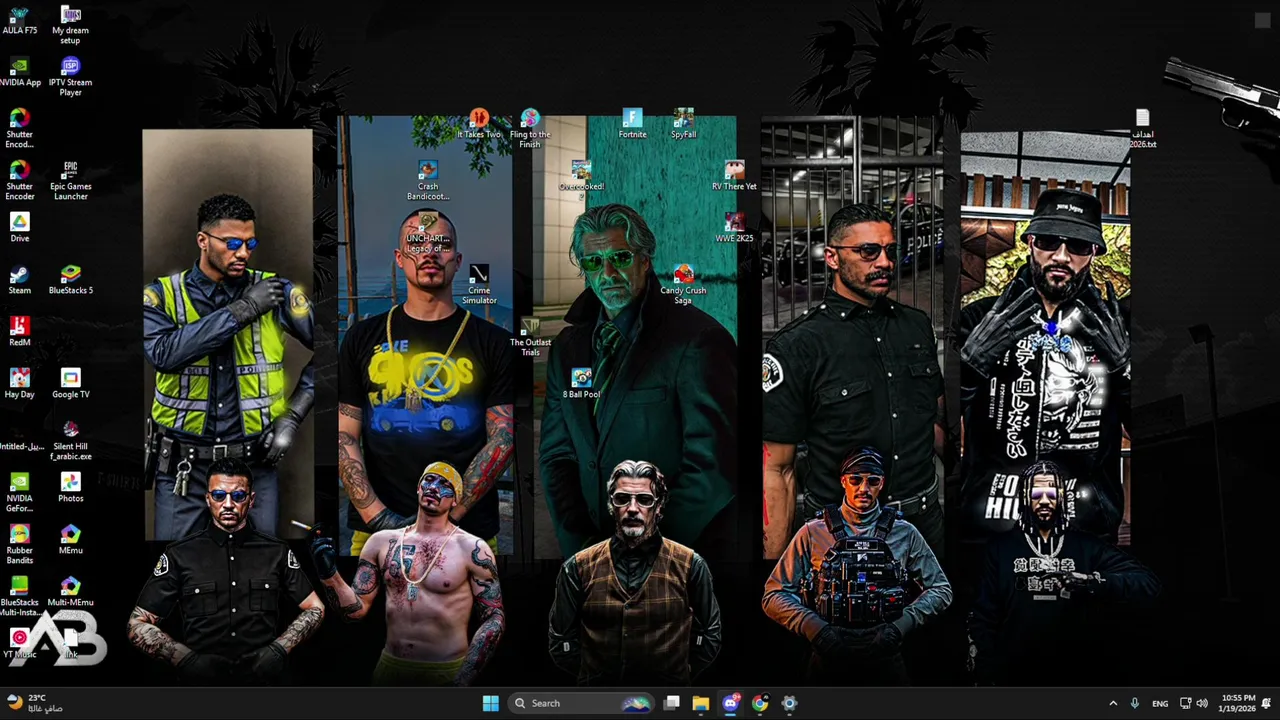The image size is (1280, 720).
Task: Open the notification center bell icon
Action: [1266, 703]
